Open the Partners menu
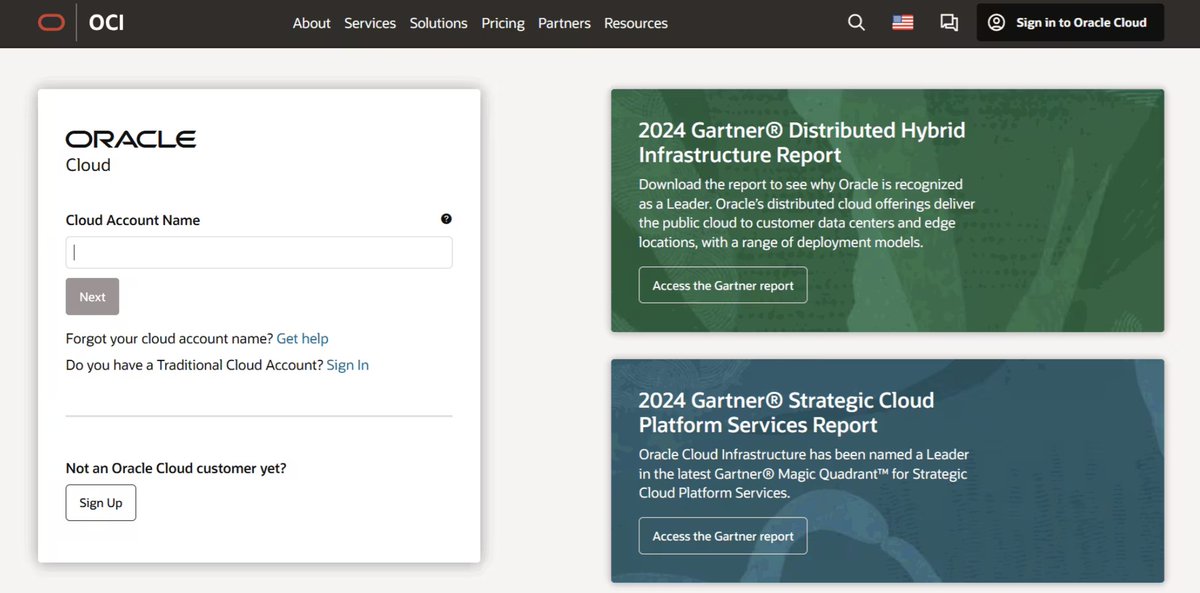This screenshot has width=1200, height=593. (564, 23)
